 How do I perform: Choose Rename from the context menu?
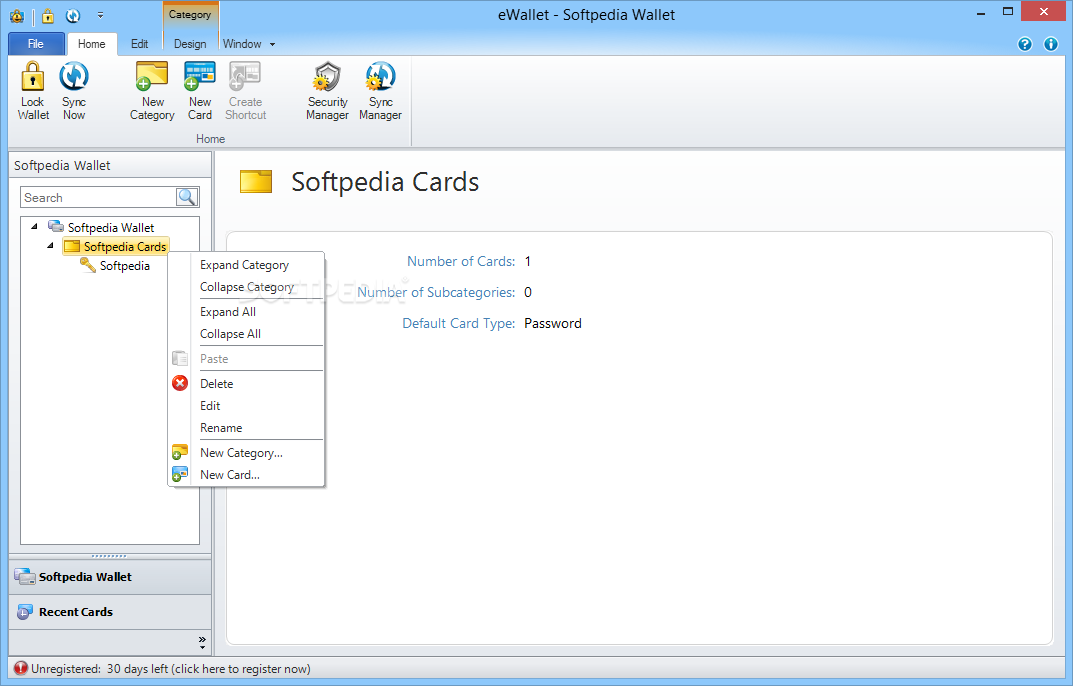tap(221, 427)
